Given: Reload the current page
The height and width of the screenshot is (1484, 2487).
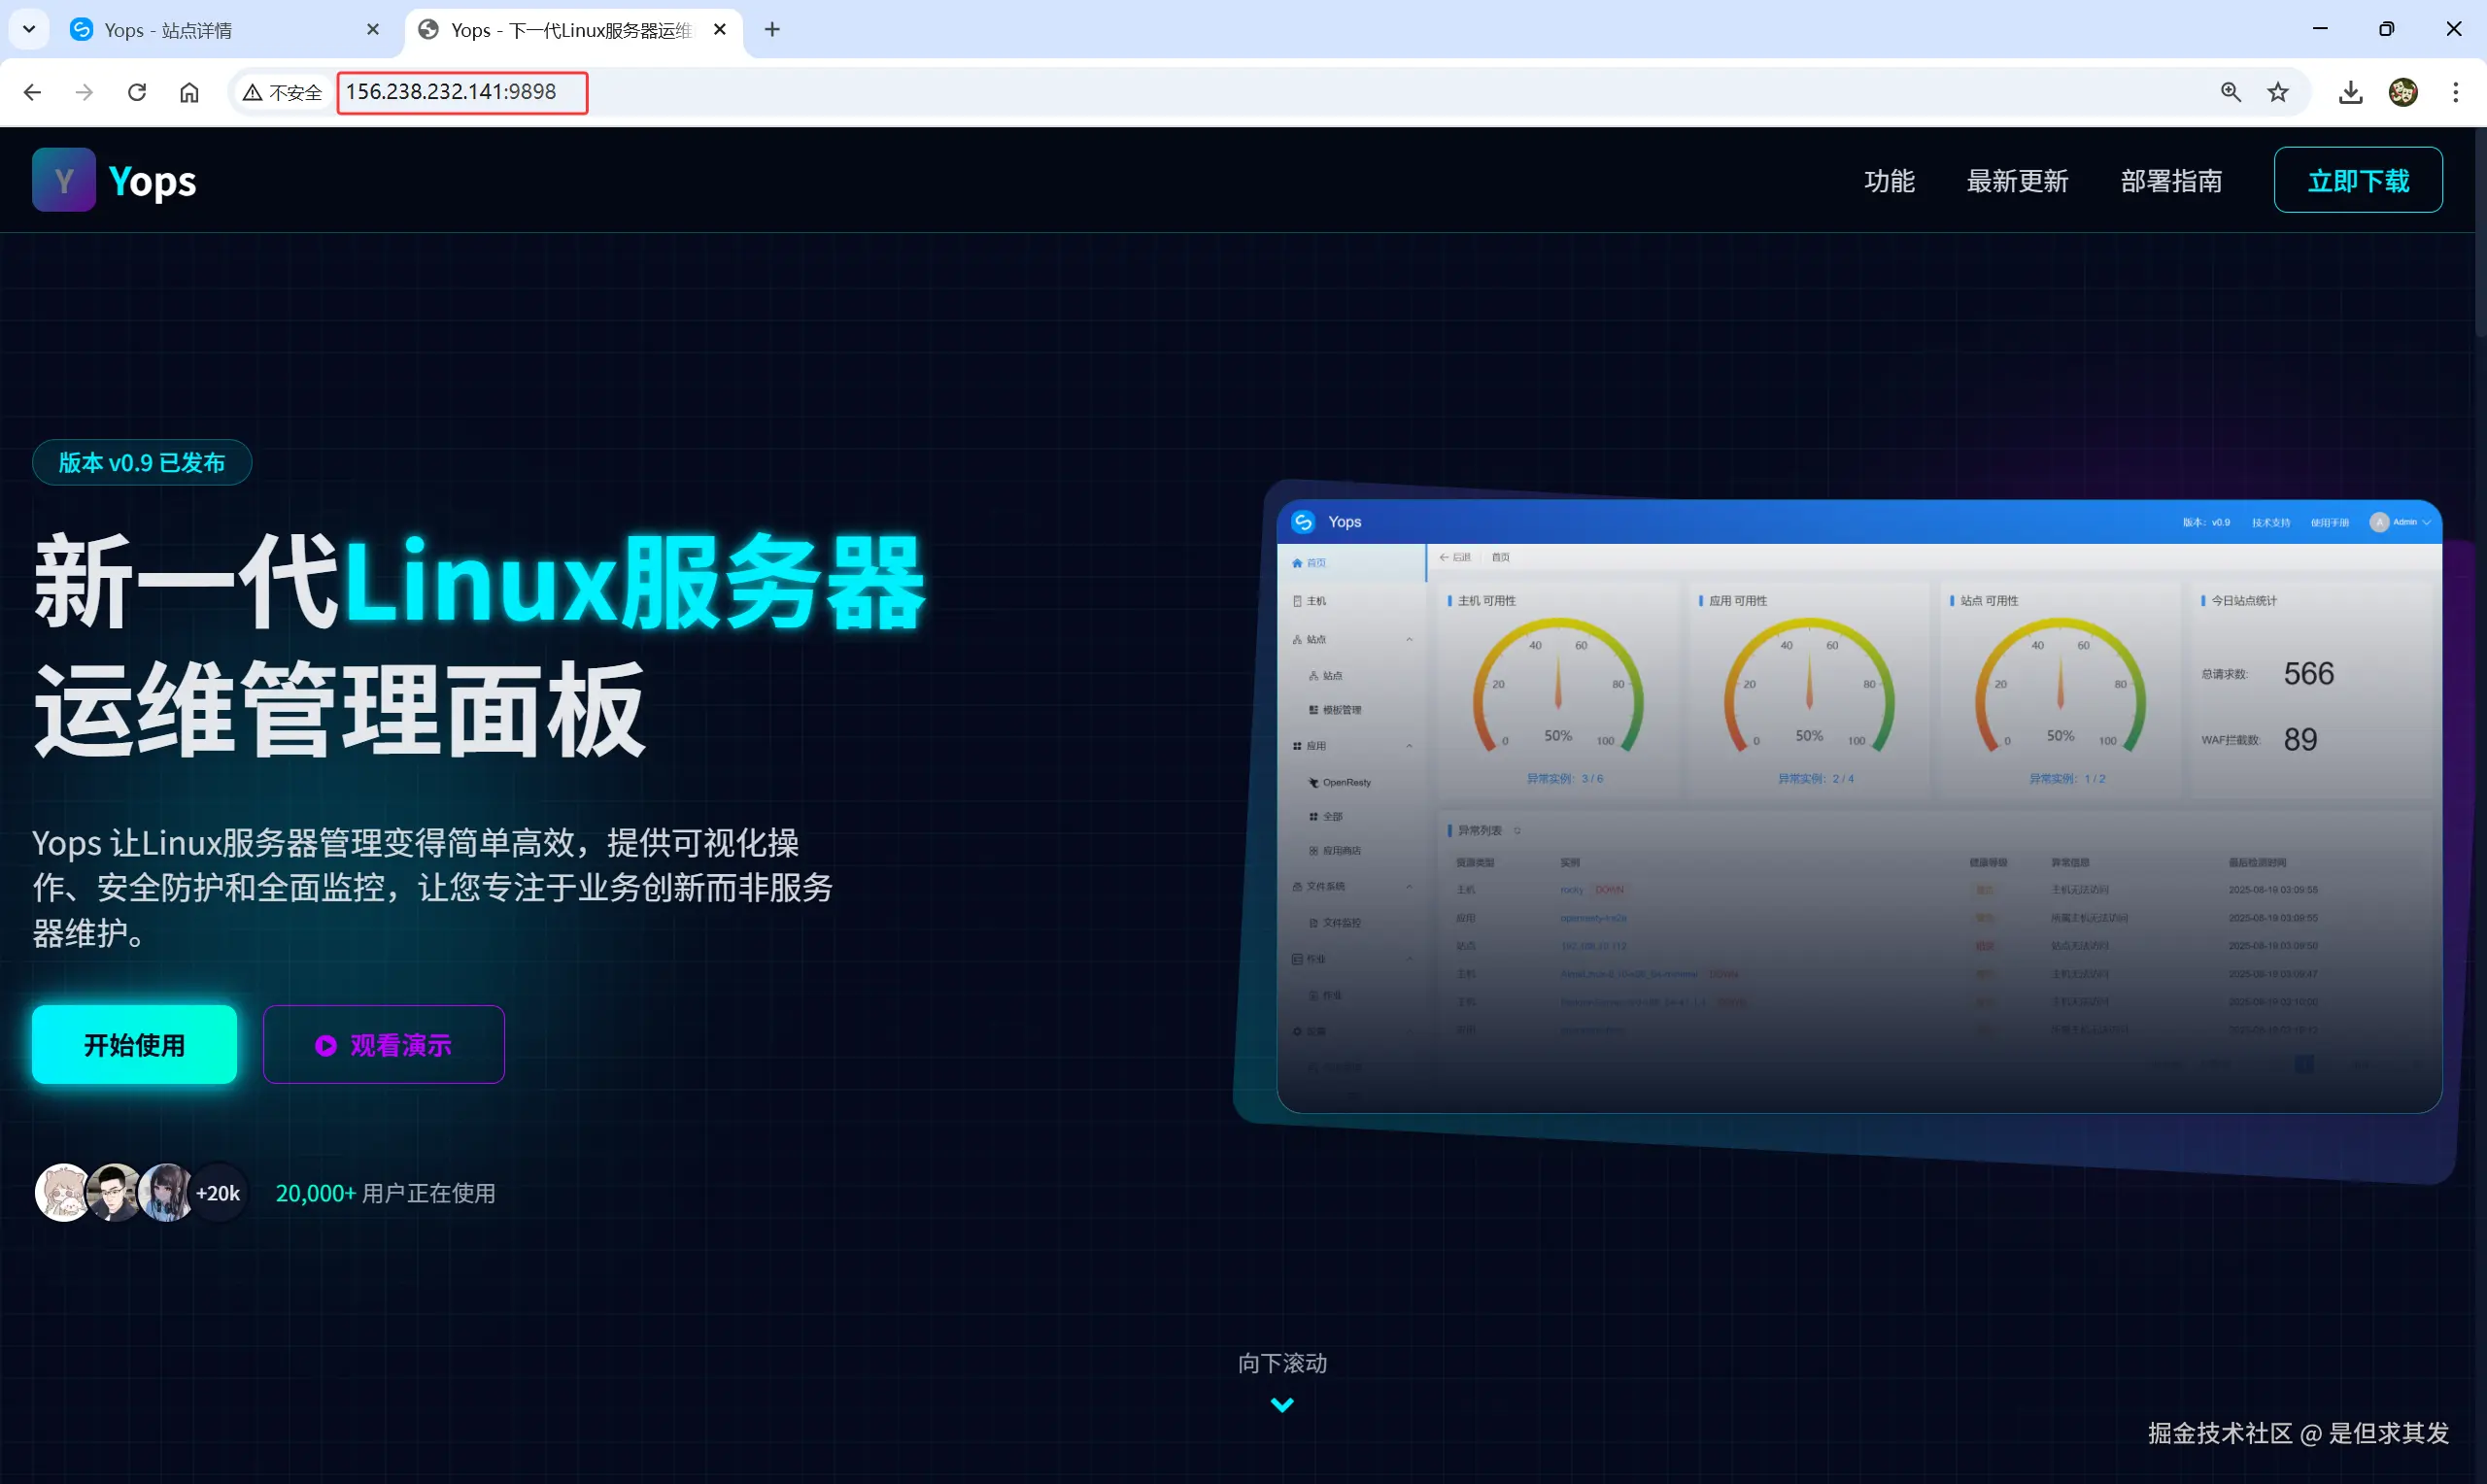Looking at the screenshot, I should [x=137, y=92].
